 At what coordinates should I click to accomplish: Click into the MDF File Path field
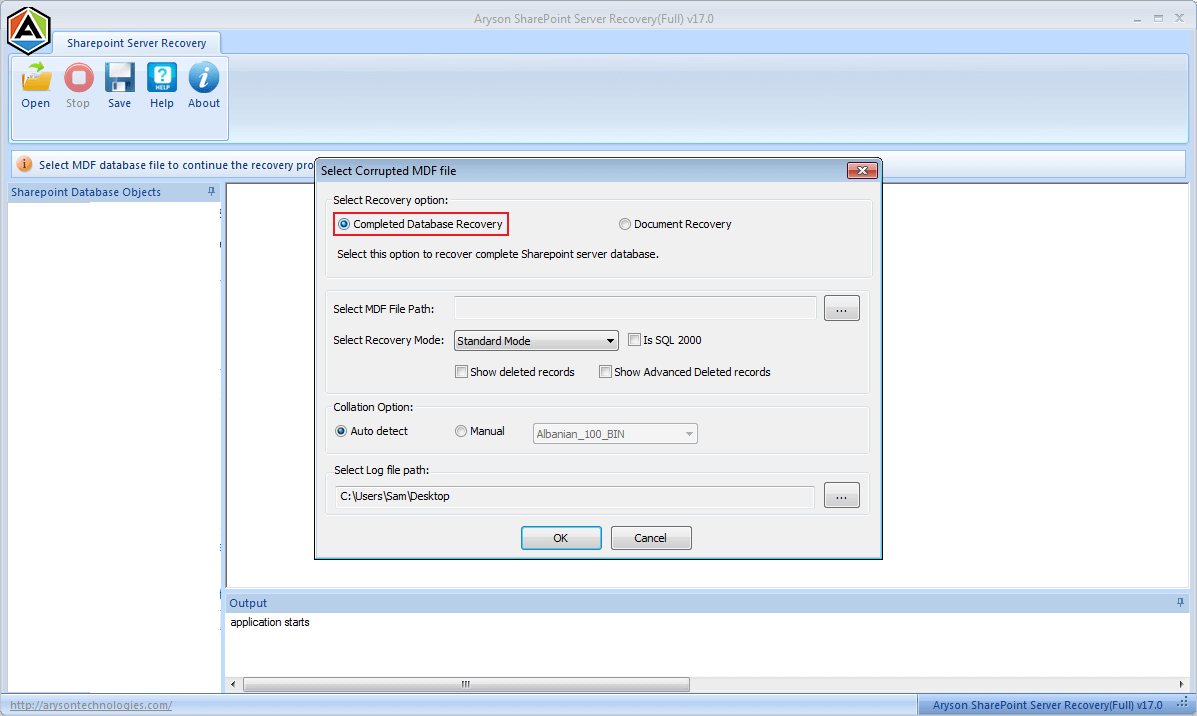tap(635, 308)
